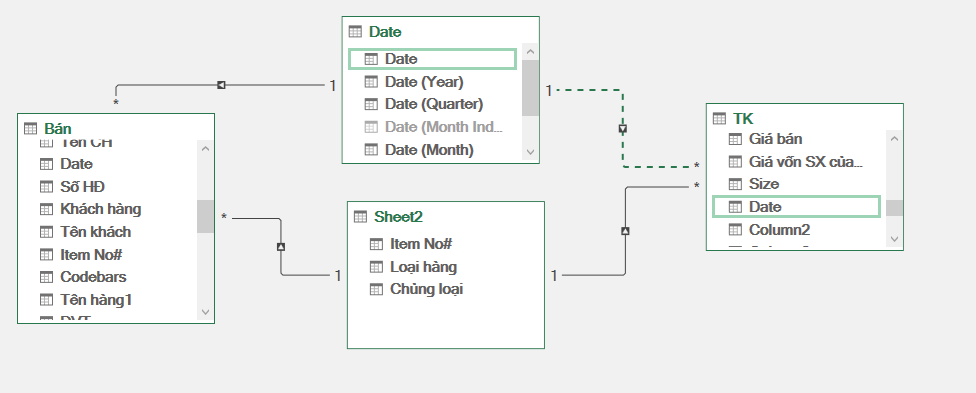Image resolution: width=976 pixels, height=393 pixels.
Task: Click scroll-up arrow in Bán table
Action: click(x=205, y=148)
